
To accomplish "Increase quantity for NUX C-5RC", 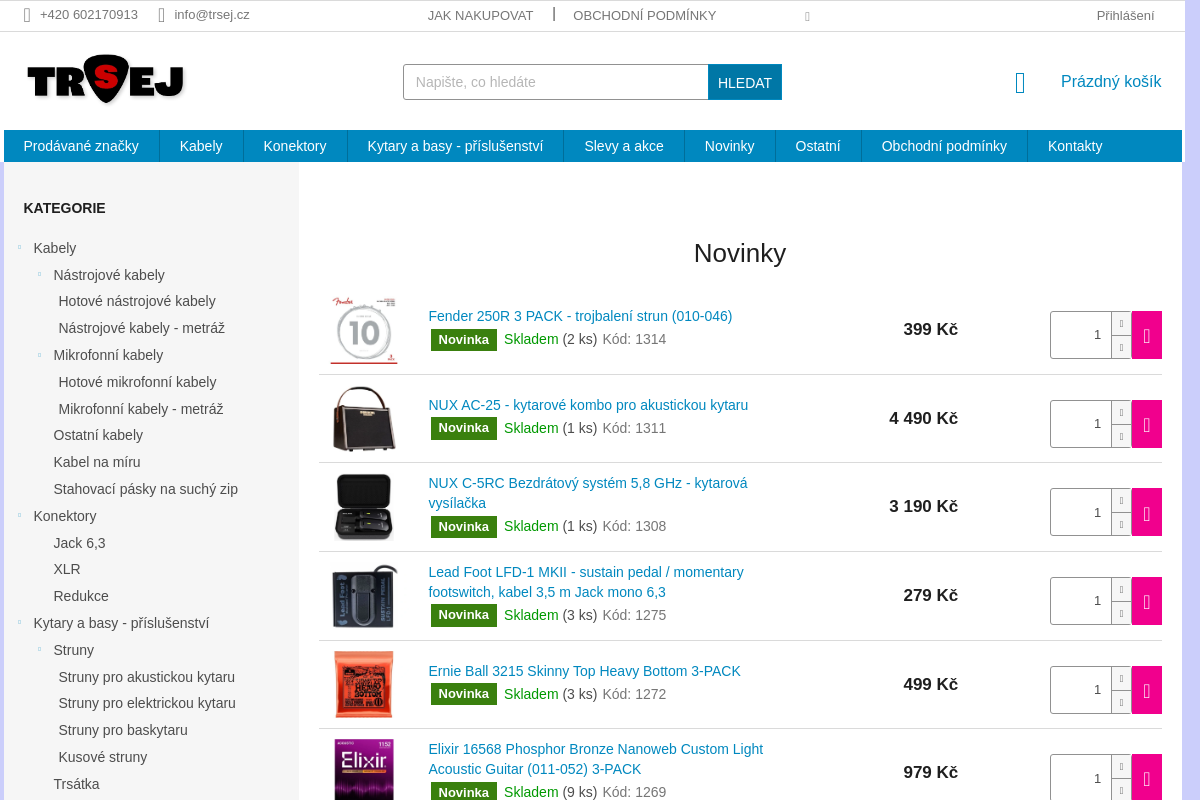I will coord(1121,501).
